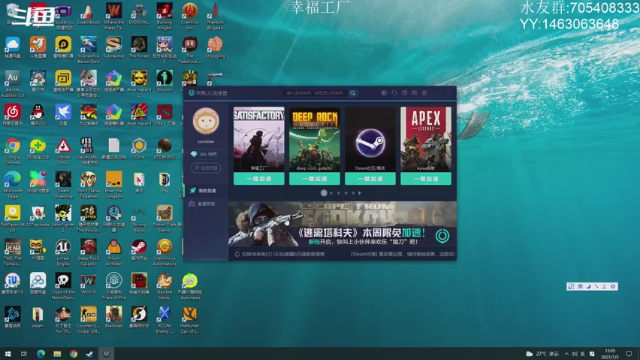640x360 pixels.
Task: Open Enter the Gungeon desktop shortcut
Action: tap(114, 184)
